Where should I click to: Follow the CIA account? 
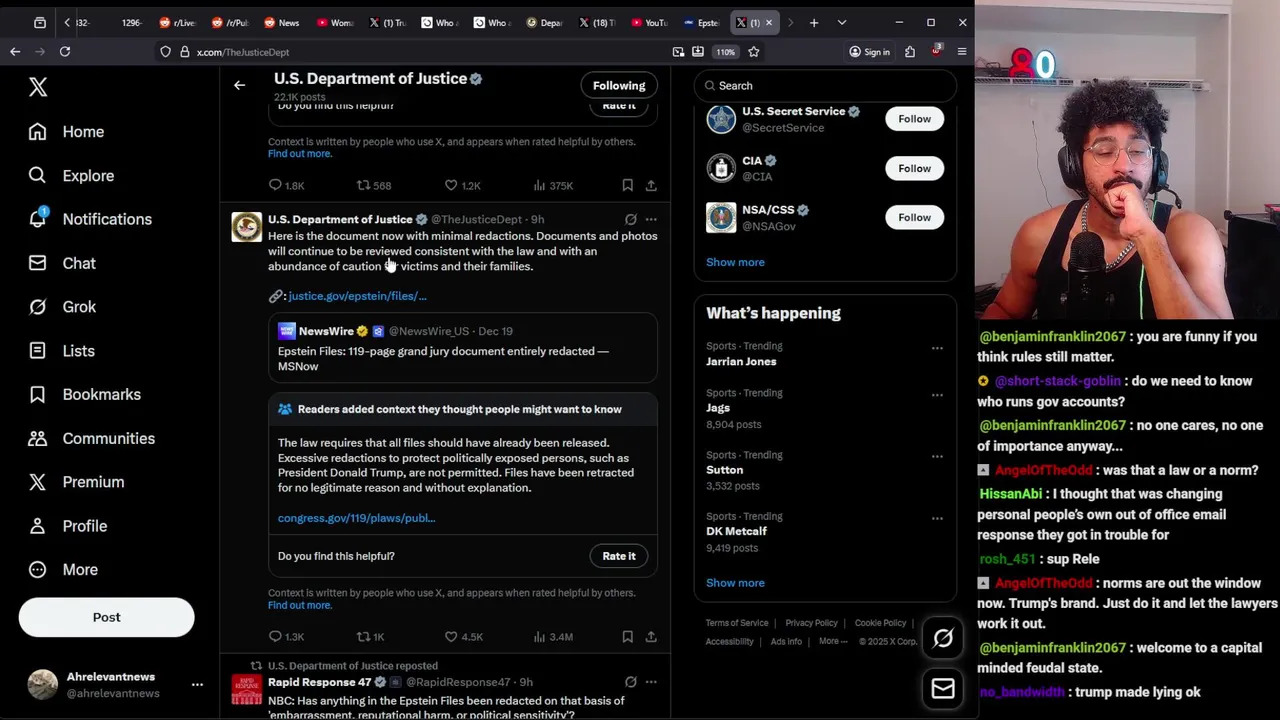tap(914, 168)
